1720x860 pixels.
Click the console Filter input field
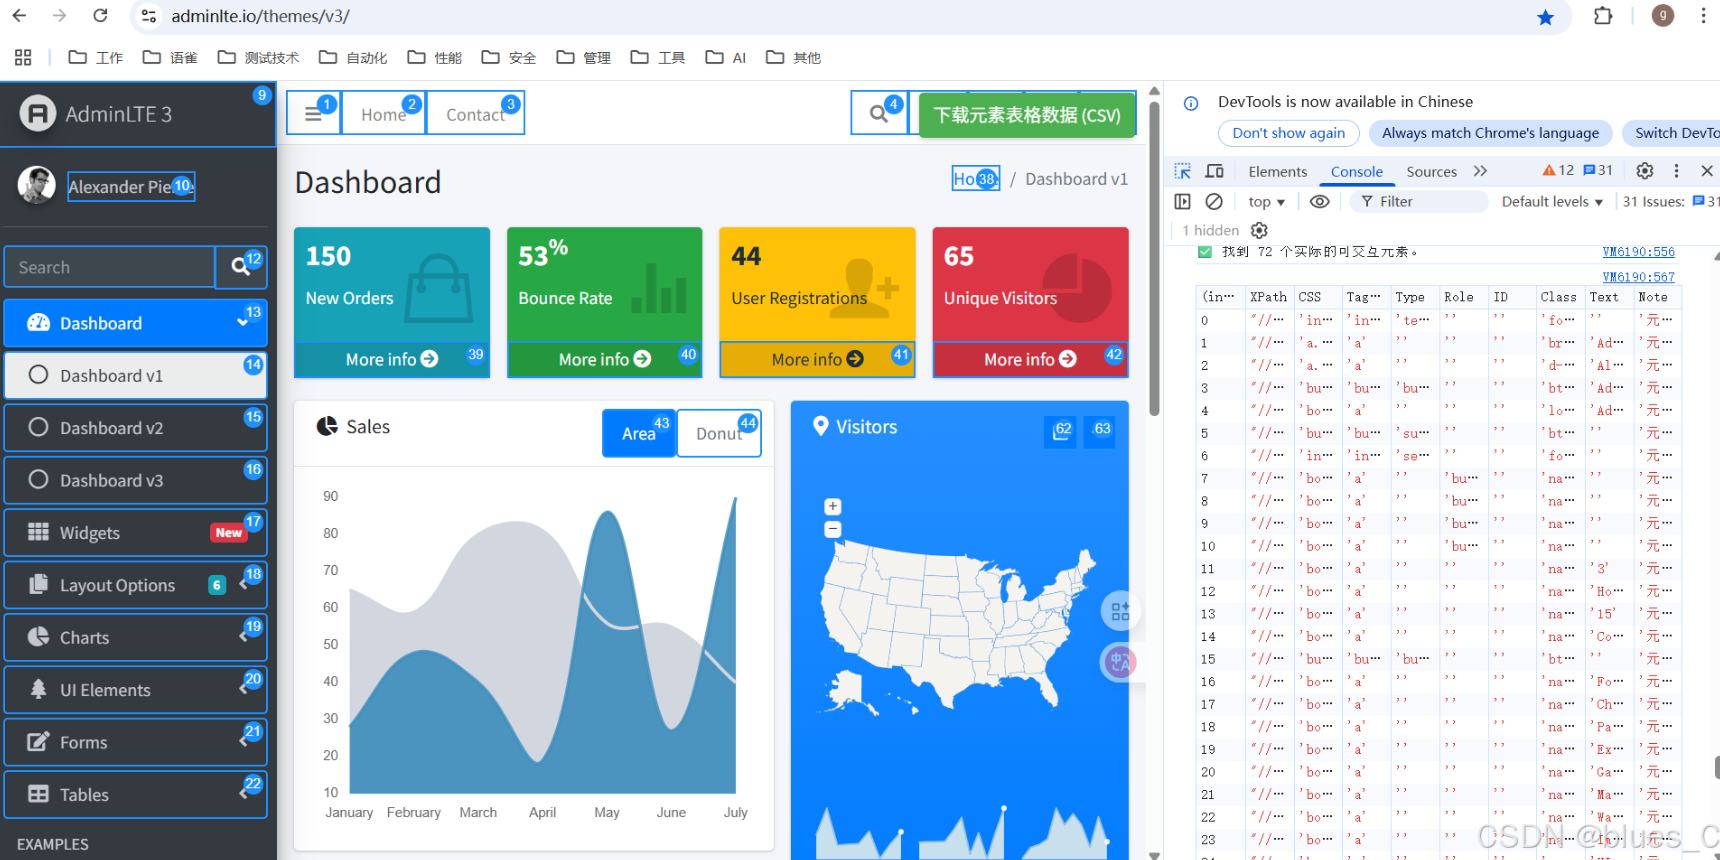(x=1419, y=202)
